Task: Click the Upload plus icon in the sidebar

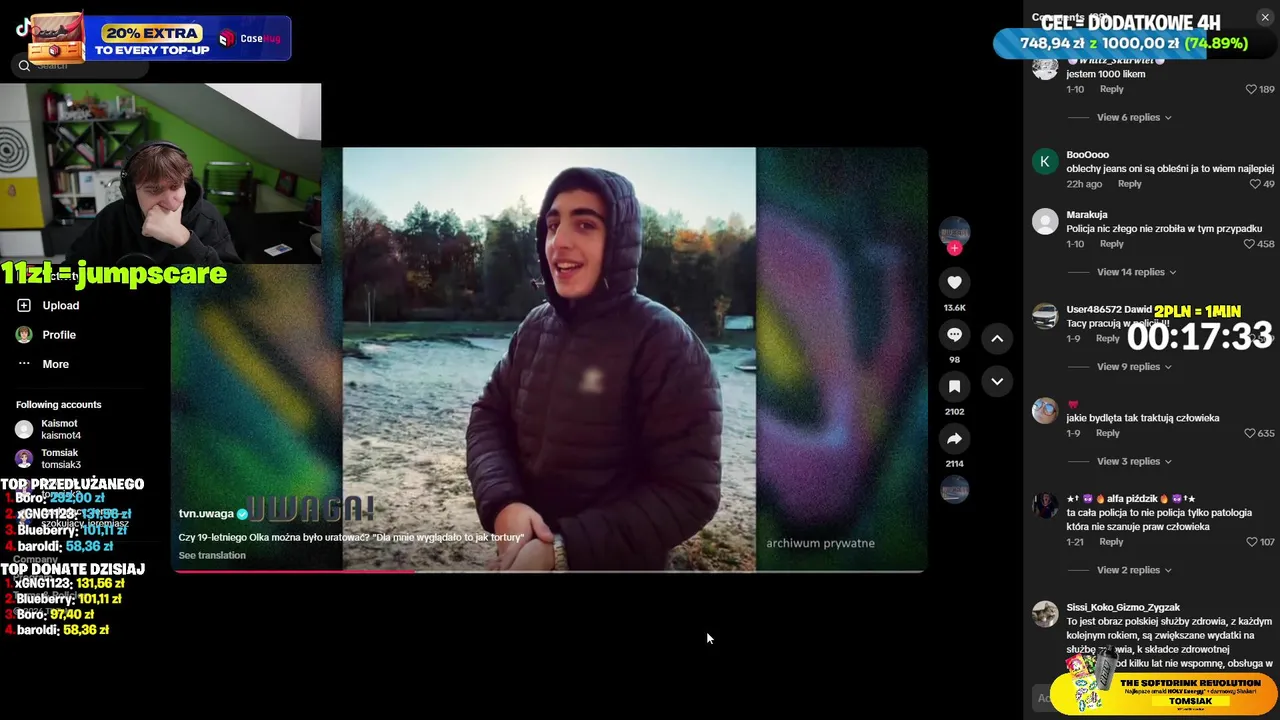Action: click(24, 305)
